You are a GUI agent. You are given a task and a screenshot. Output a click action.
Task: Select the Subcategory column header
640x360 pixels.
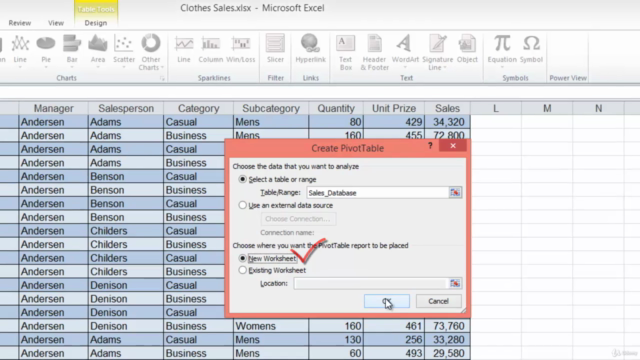click(271, 108)
